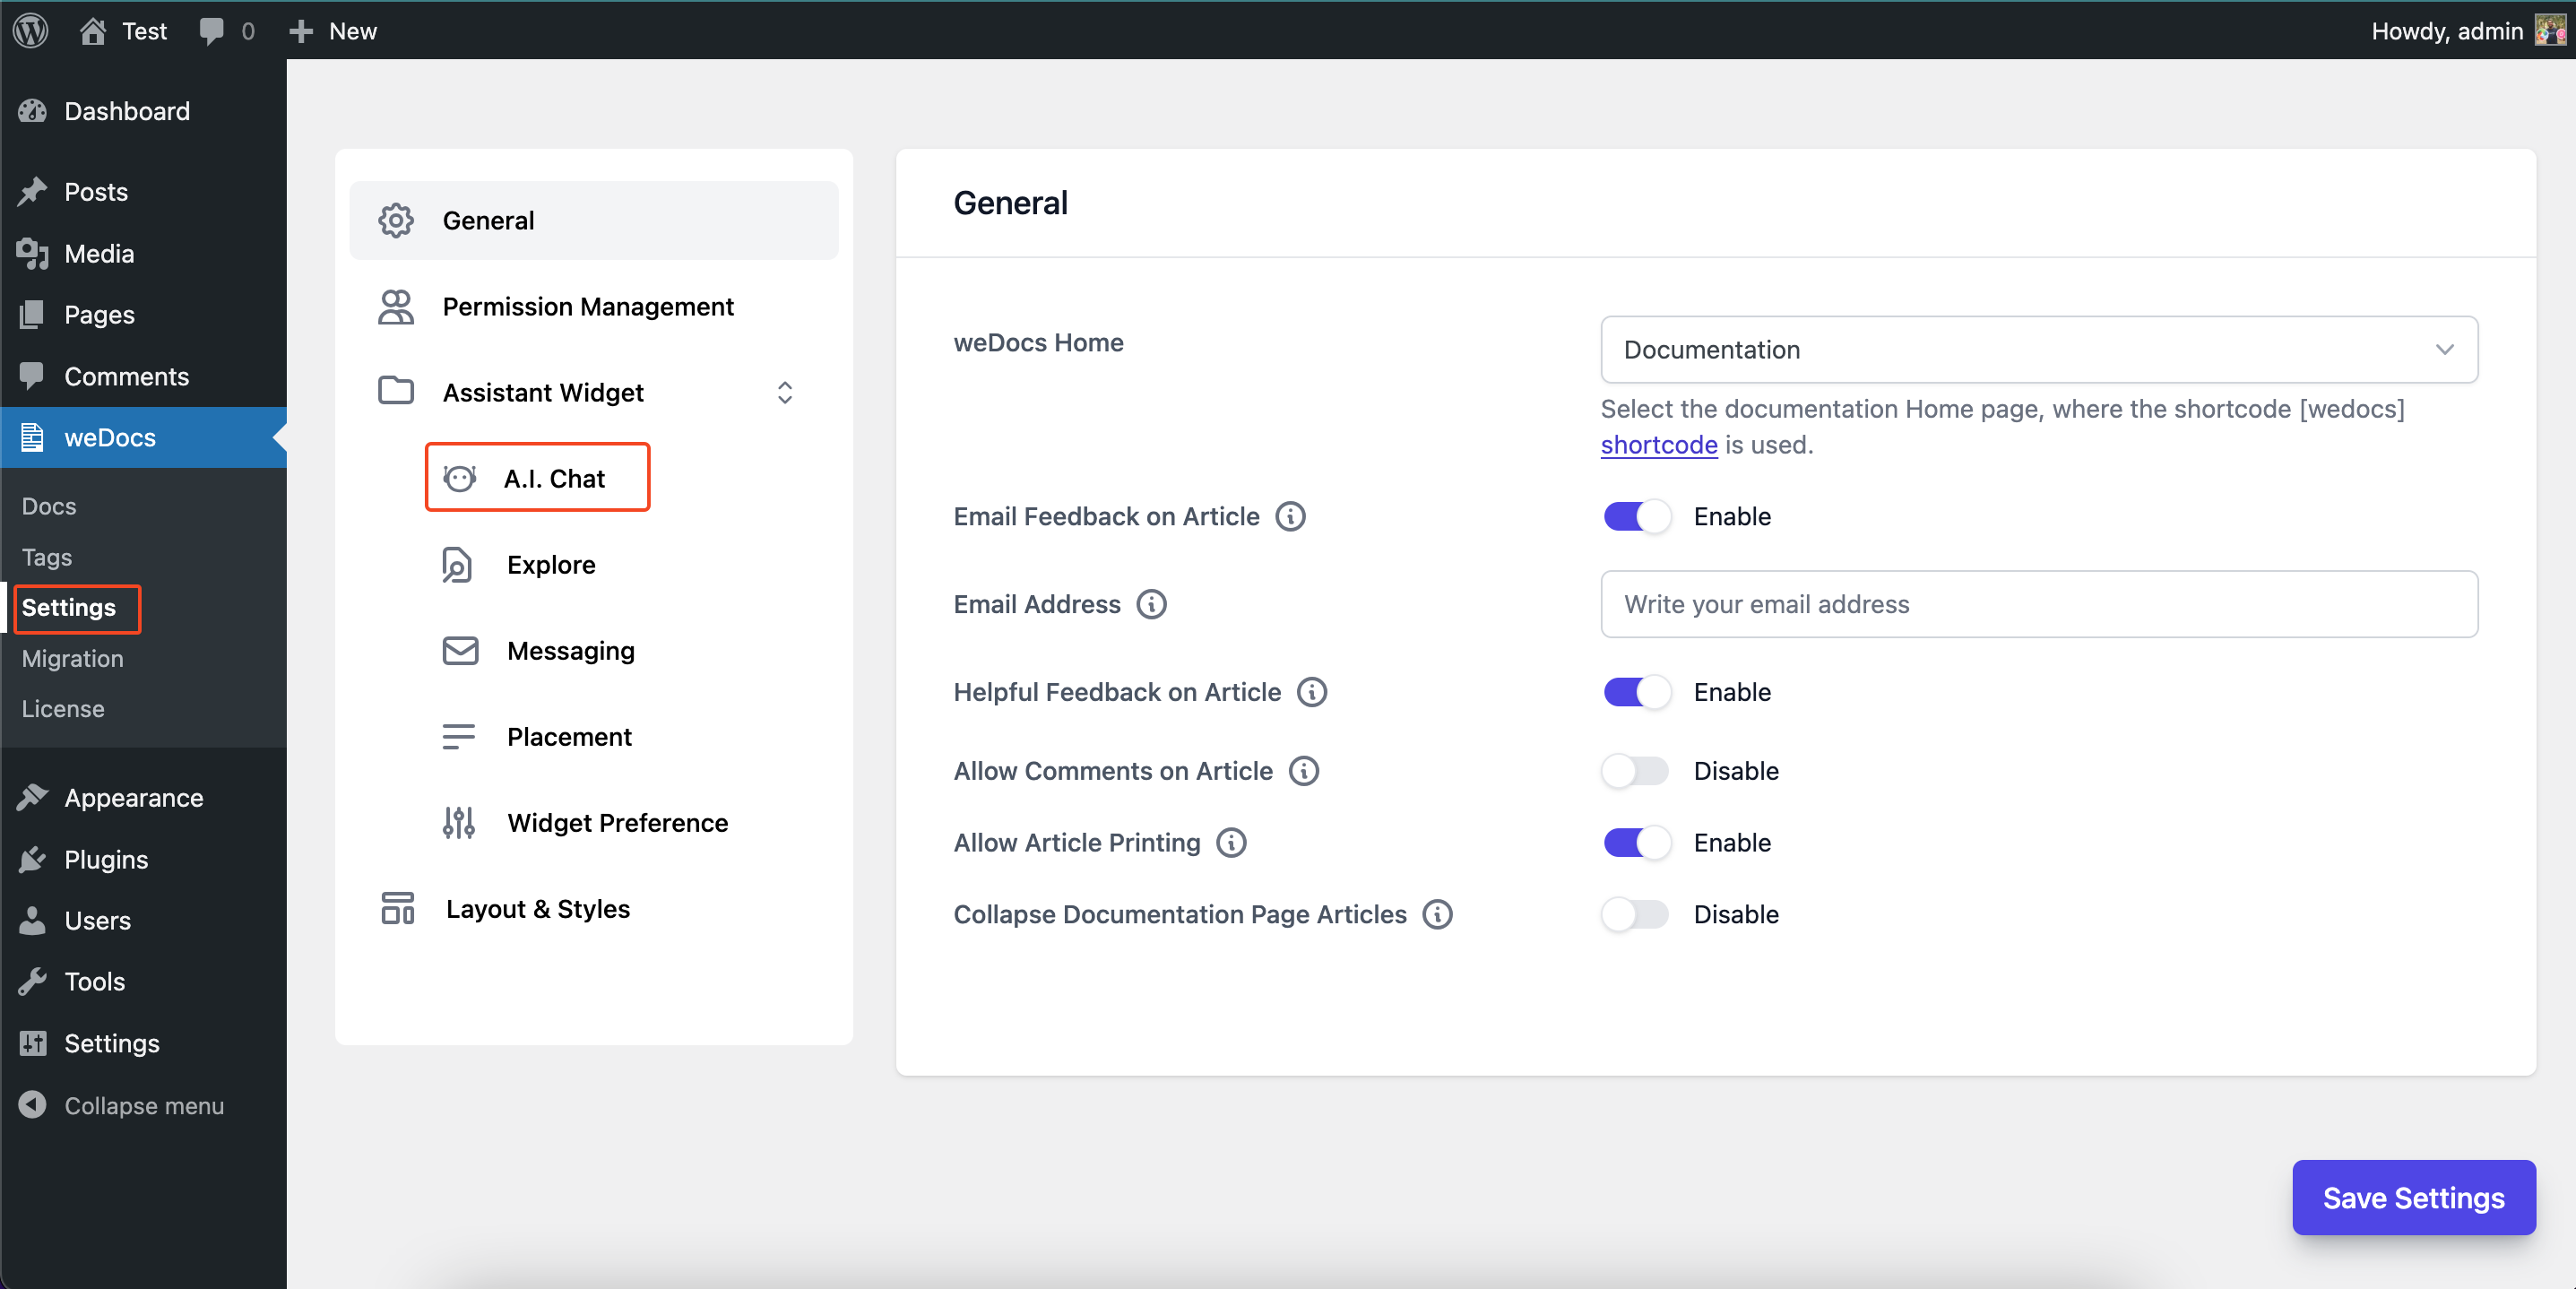The width and height of the screenshot is (2576, 1289).
Task: Click the plus icon beside New
Action: point(300,32)
